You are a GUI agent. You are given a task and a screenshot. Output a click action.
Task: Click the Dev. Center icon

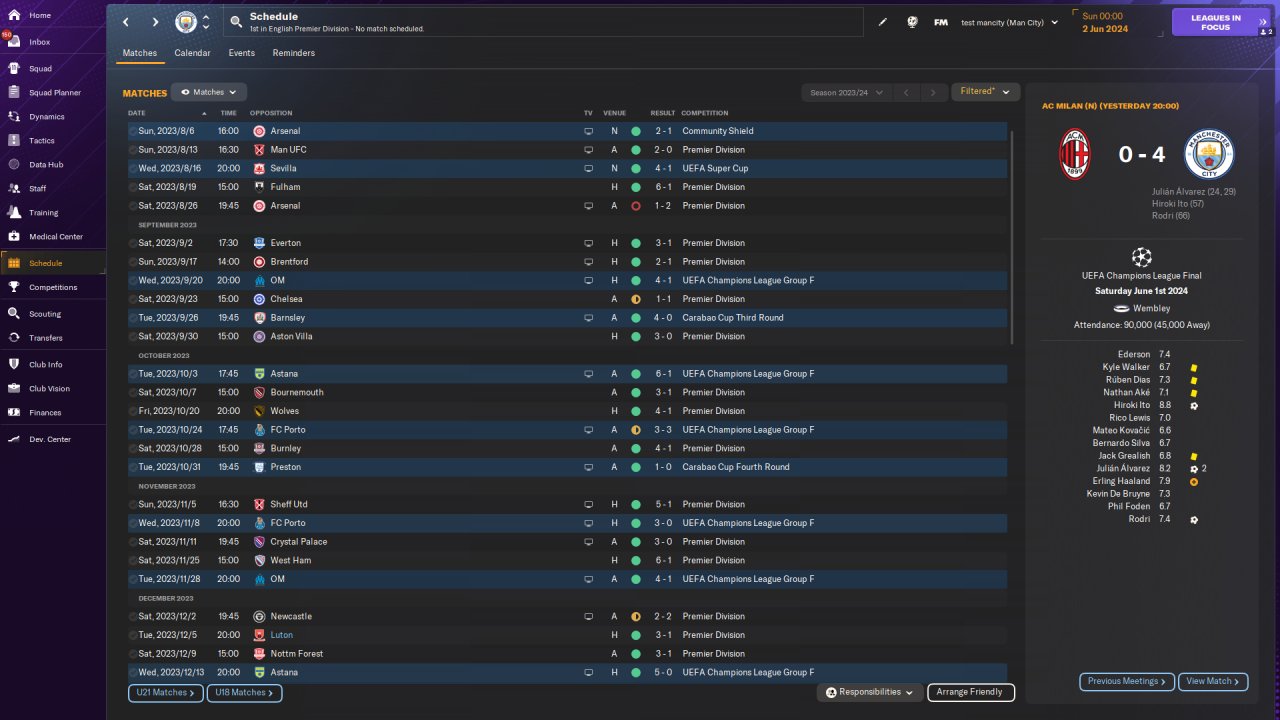[14, 440]
